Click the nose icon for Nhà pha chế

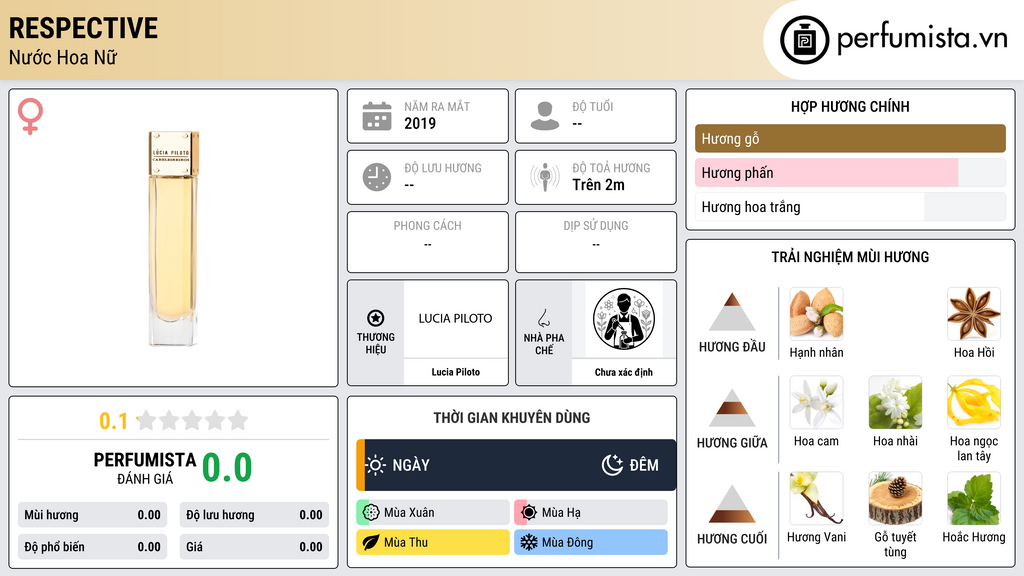[x=543, y=318]
